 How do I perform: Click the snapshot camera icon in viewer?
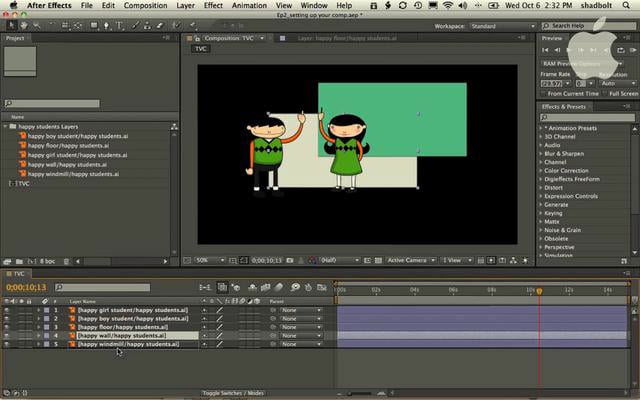(x=290, y=260)
